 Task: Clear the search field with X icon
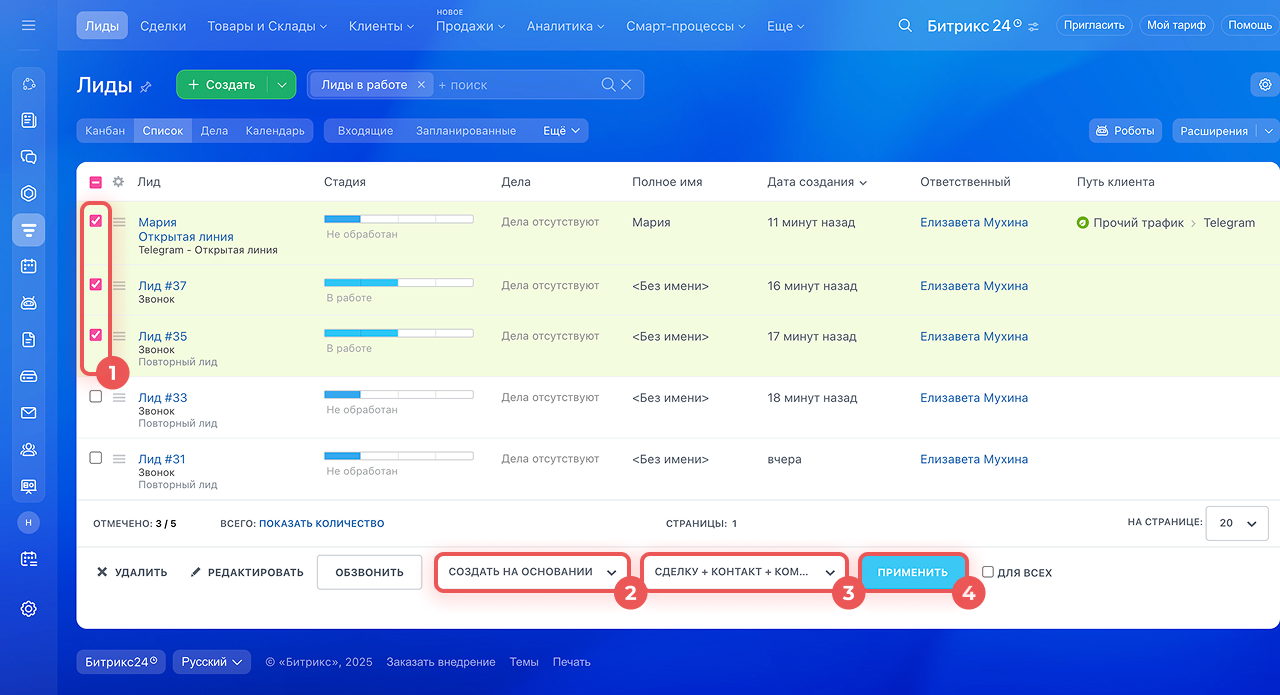626,85
